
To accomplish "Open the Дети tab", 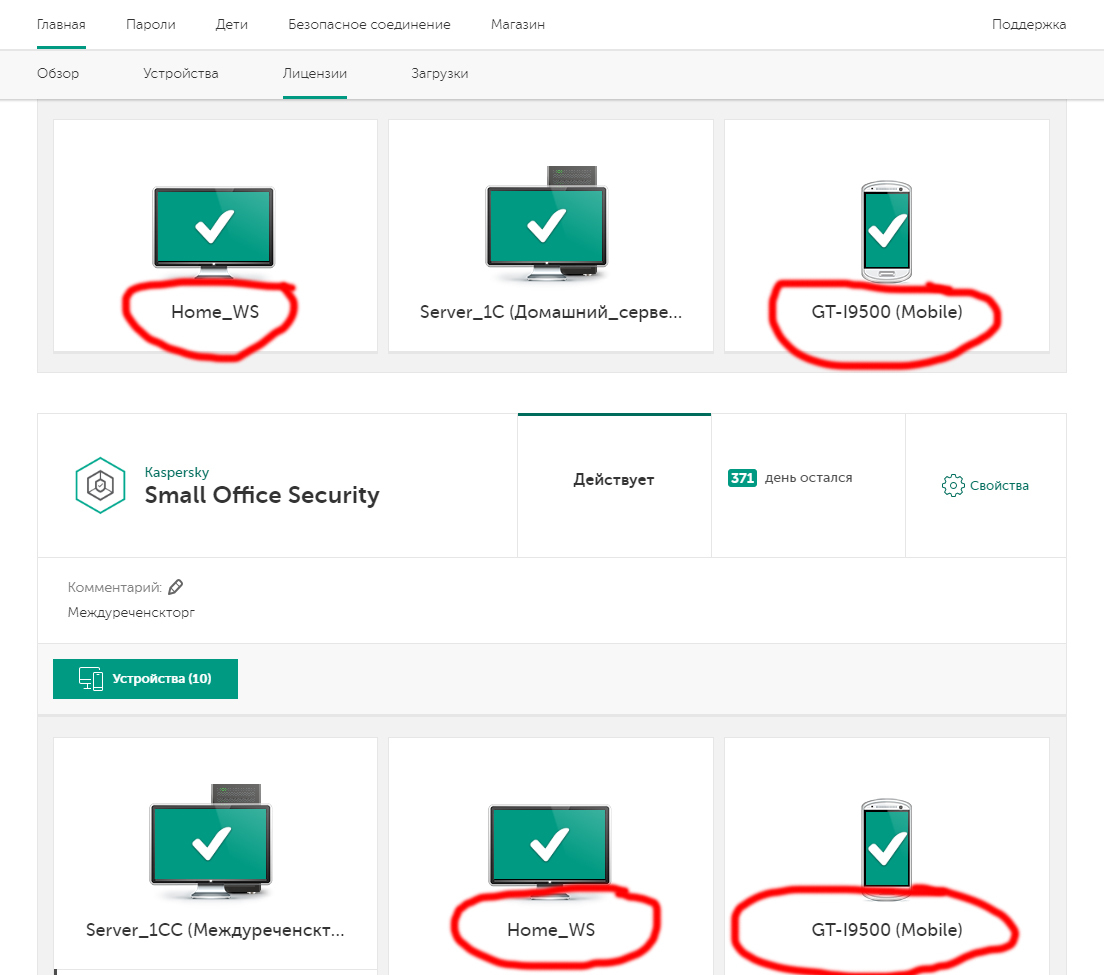I will (x=232, y=25).
